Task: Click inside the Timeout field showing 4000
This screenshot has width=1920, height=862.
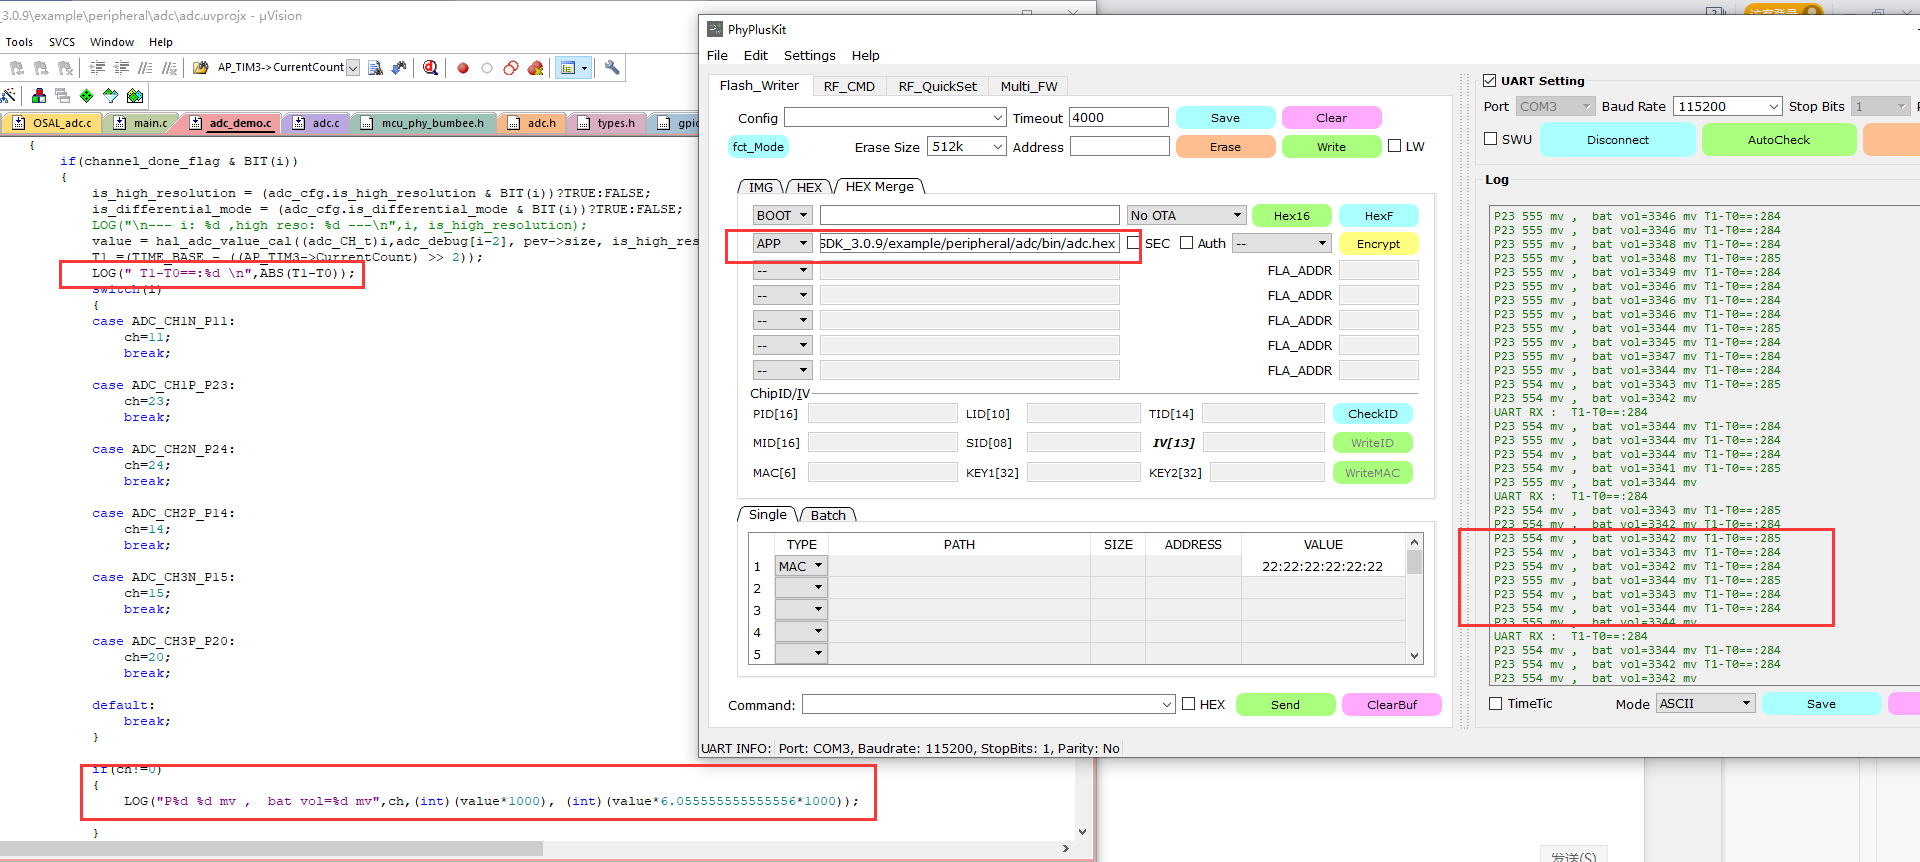Action: 1118,118
